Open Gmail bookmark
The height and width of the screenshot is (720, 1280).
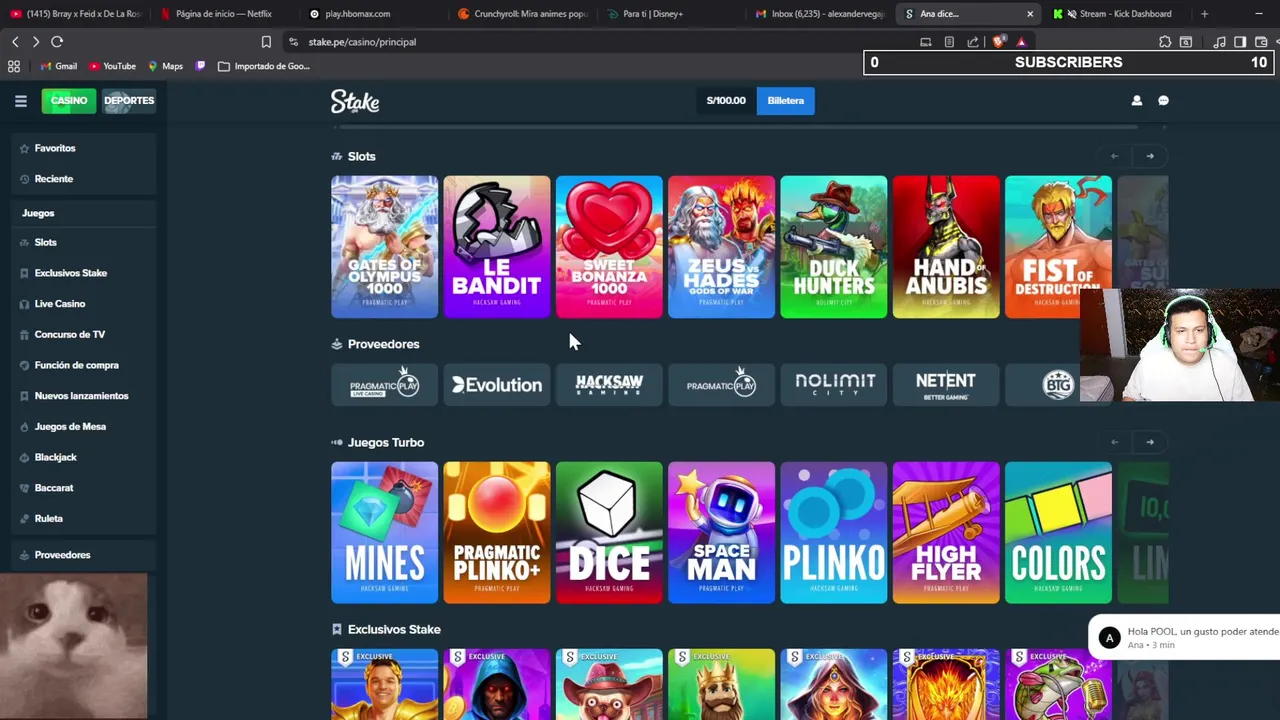pyautogui.click(x=59, y=66)
